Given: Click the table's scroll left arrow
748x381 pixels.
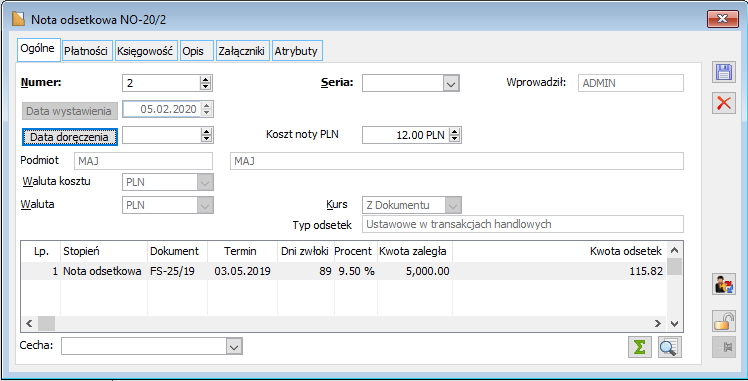Looking at the screenshot, I should tap(29, 323).
